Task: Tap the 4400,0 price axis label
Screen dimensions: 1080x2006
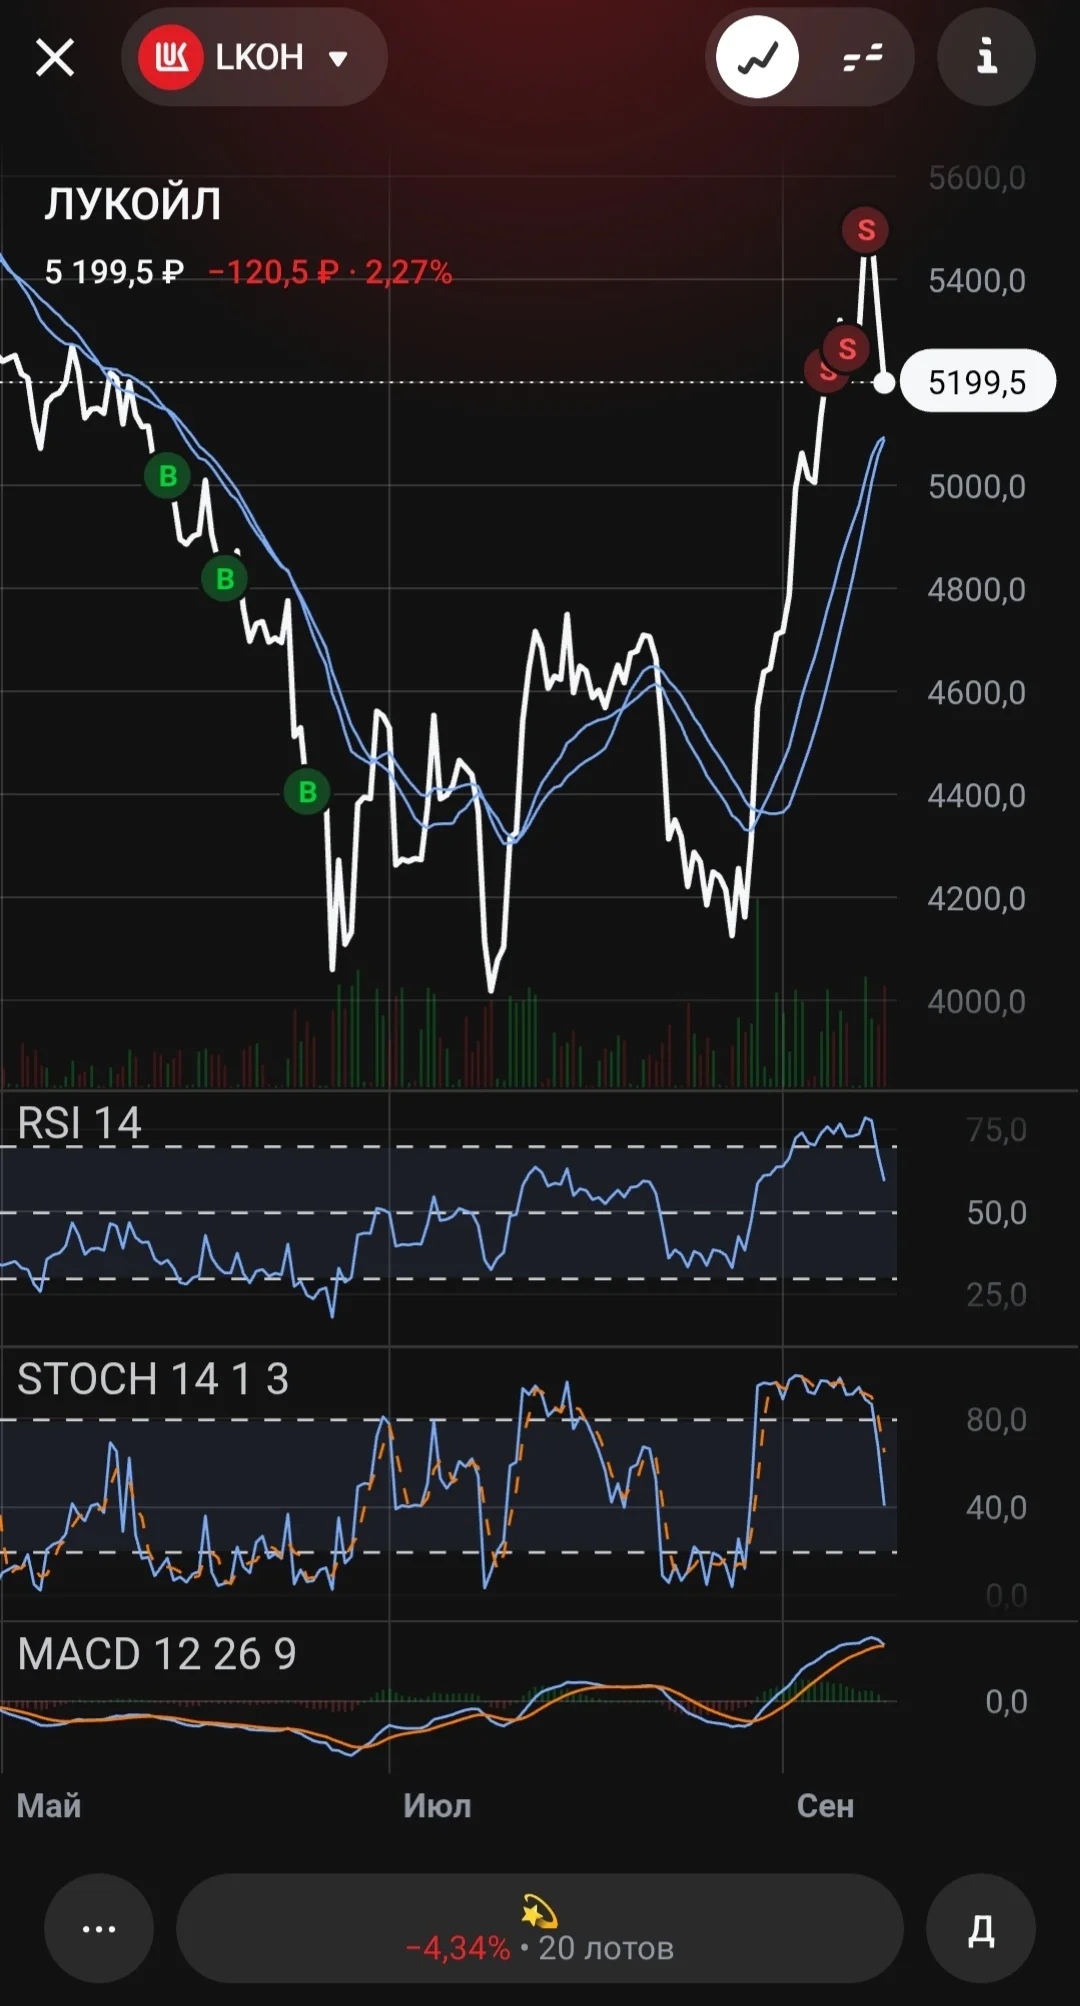Action: [x=977, y=796]
